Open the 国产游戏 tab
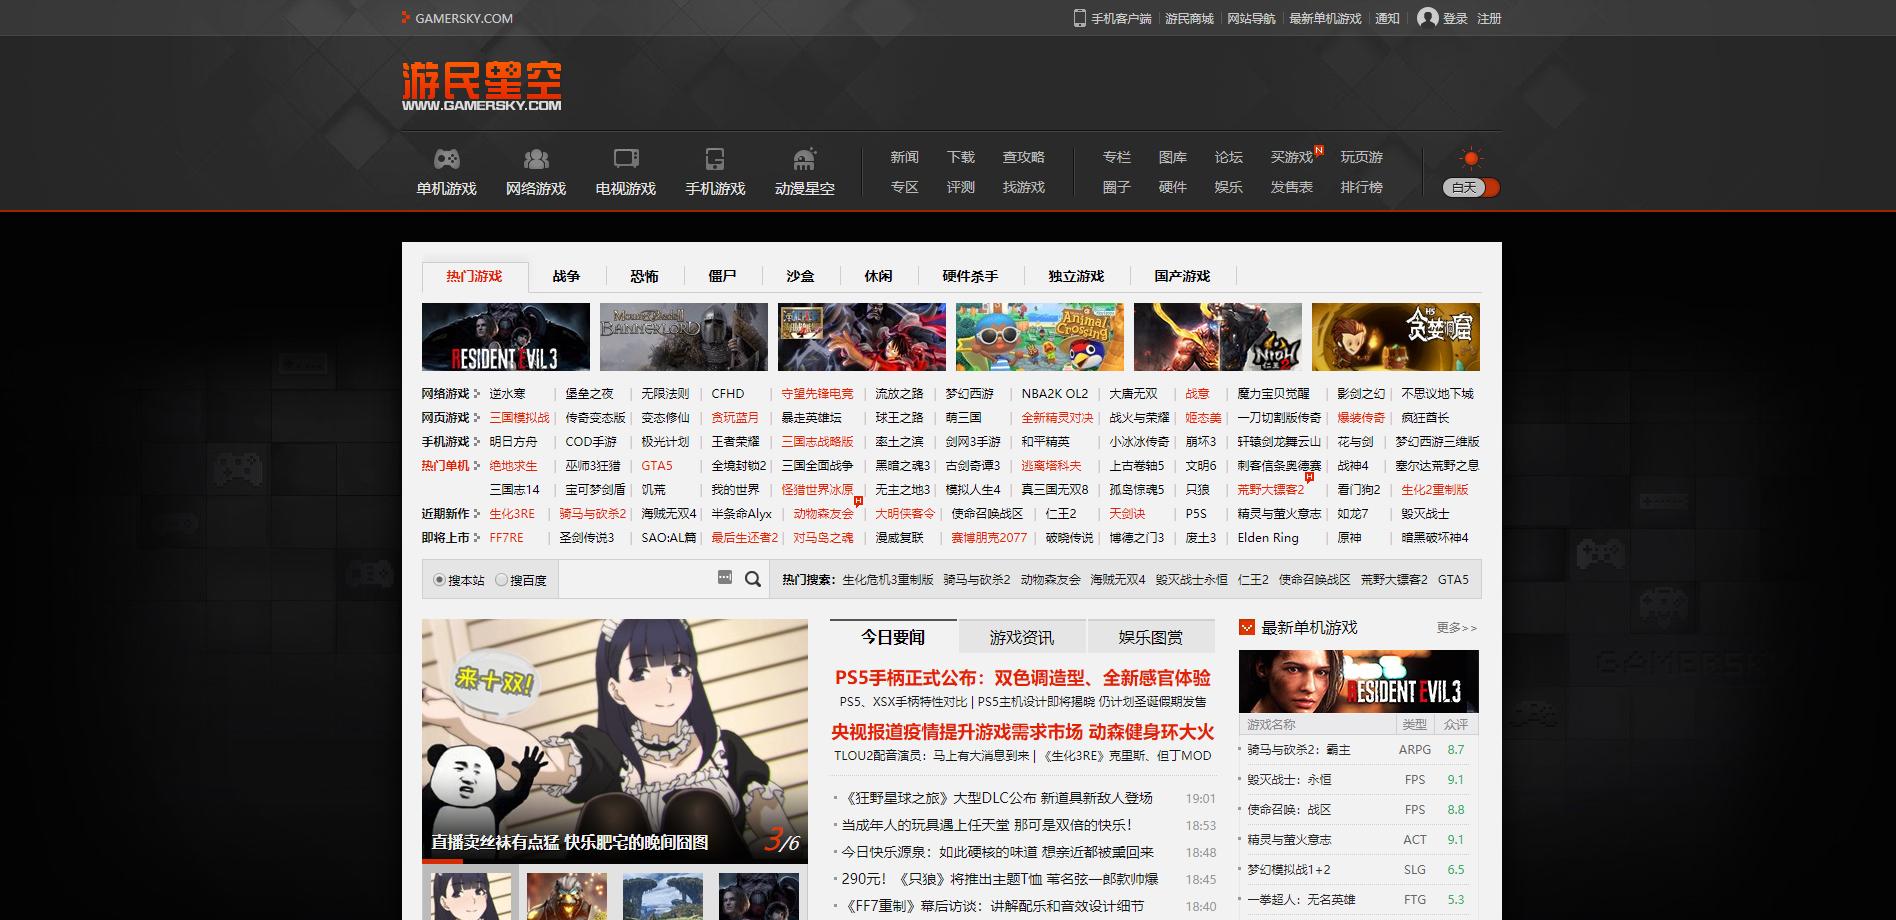The image size is (1896, 920). click(x=1182, y=276)
